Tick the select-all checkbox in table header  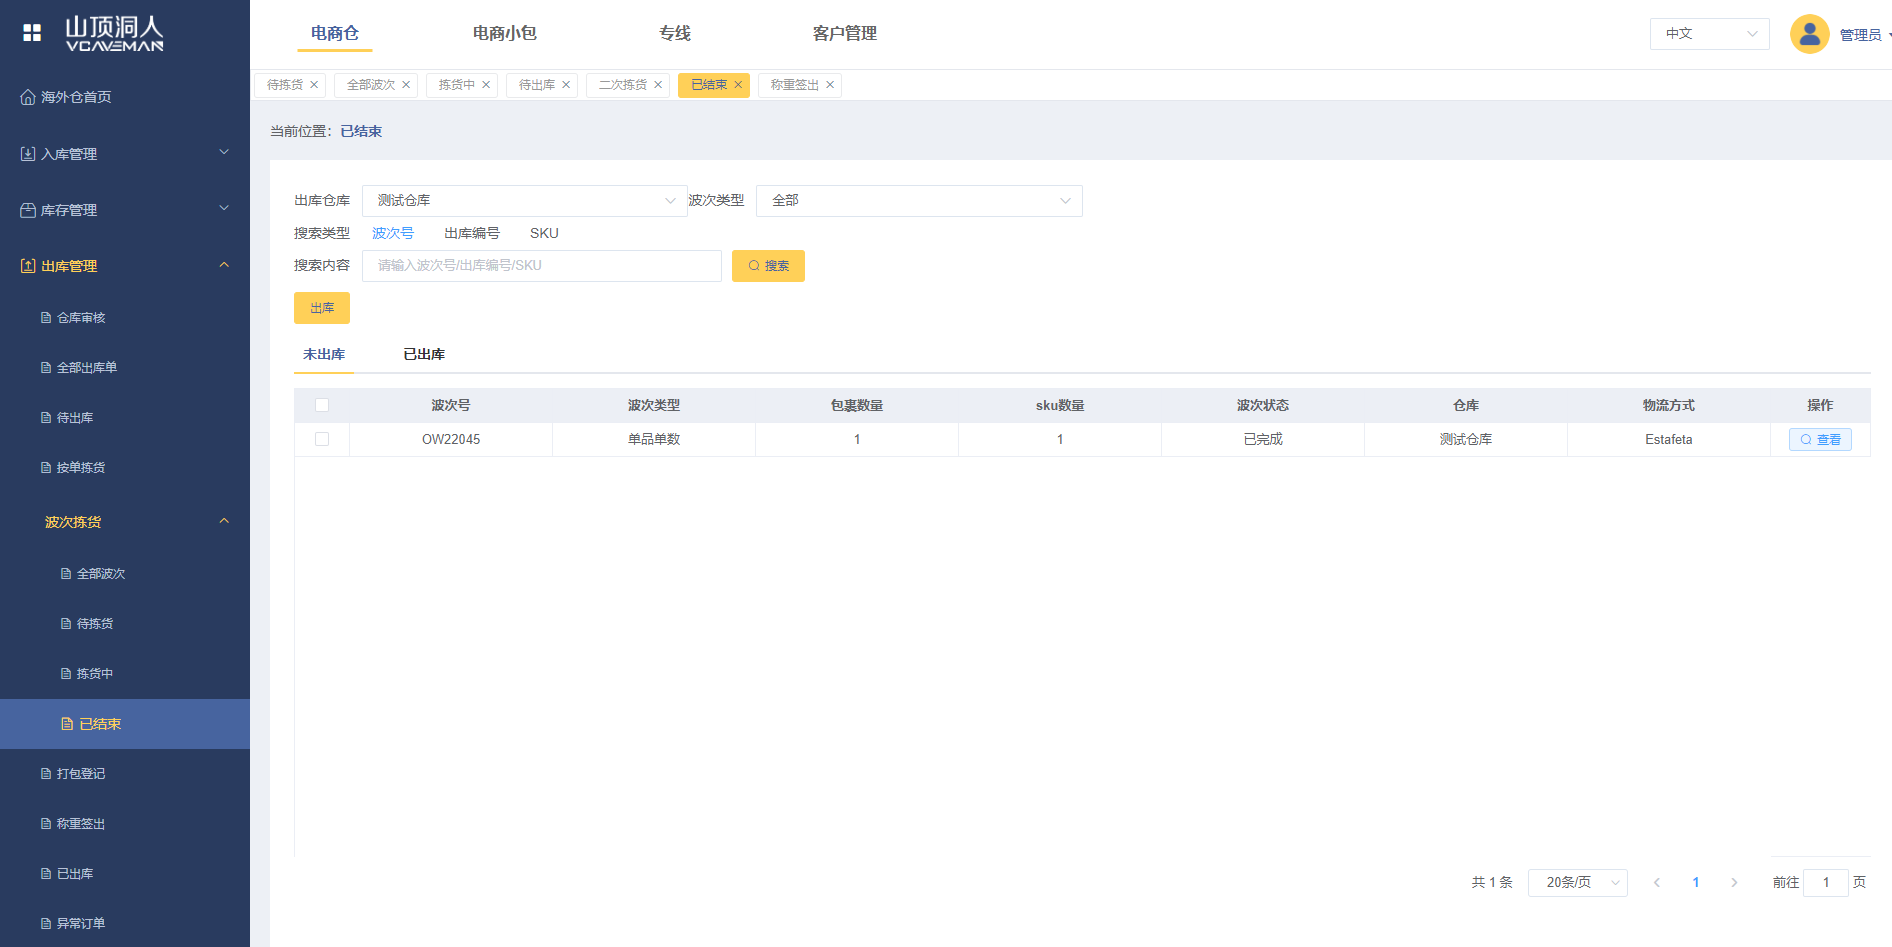click(322, 405)
